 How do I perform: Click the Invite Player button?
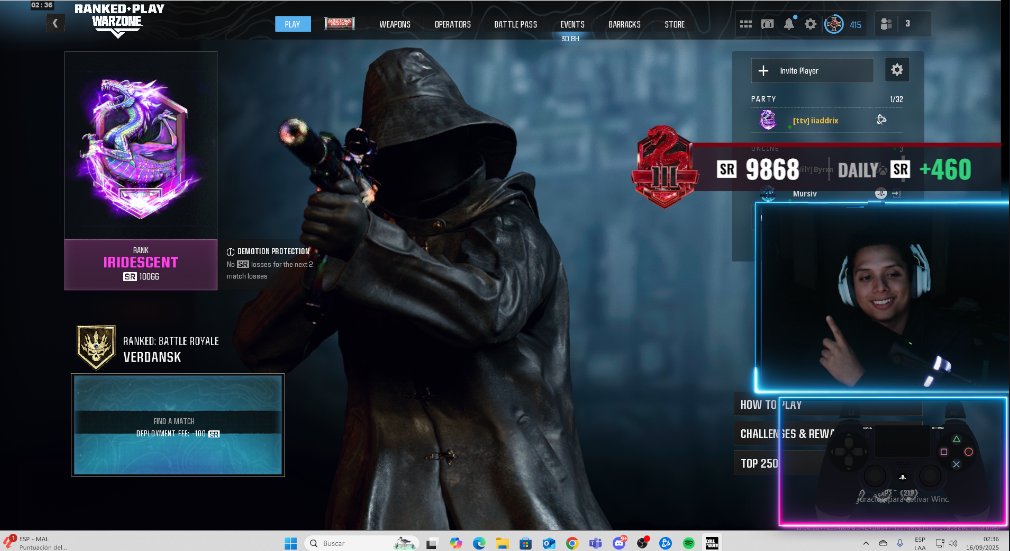[x=812, y=70]
